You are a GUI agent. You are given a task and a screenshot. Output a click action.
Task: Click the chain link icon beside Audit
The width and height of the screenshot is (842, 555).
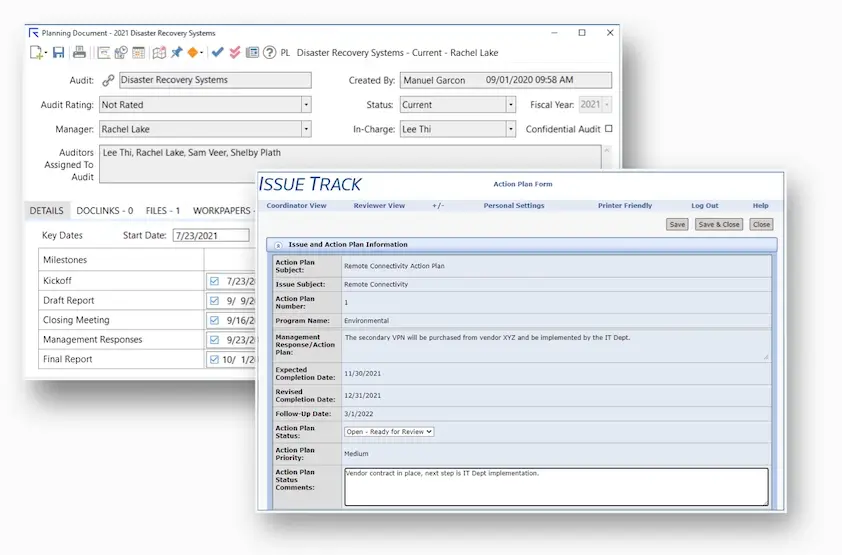(108, 80)
